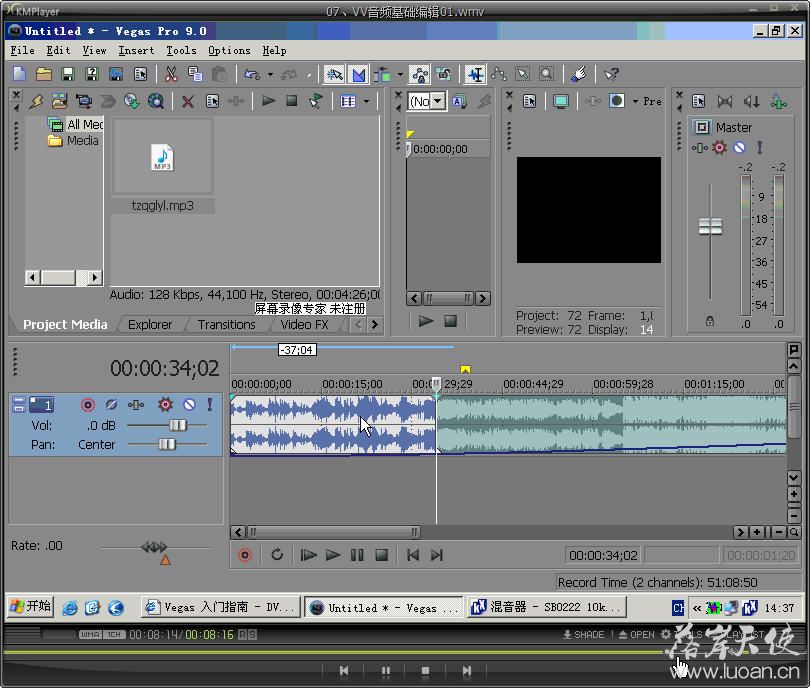Click the track 1 Vol slider
The height and width of the screenshot is (688, 810).
tap(178, 425)
